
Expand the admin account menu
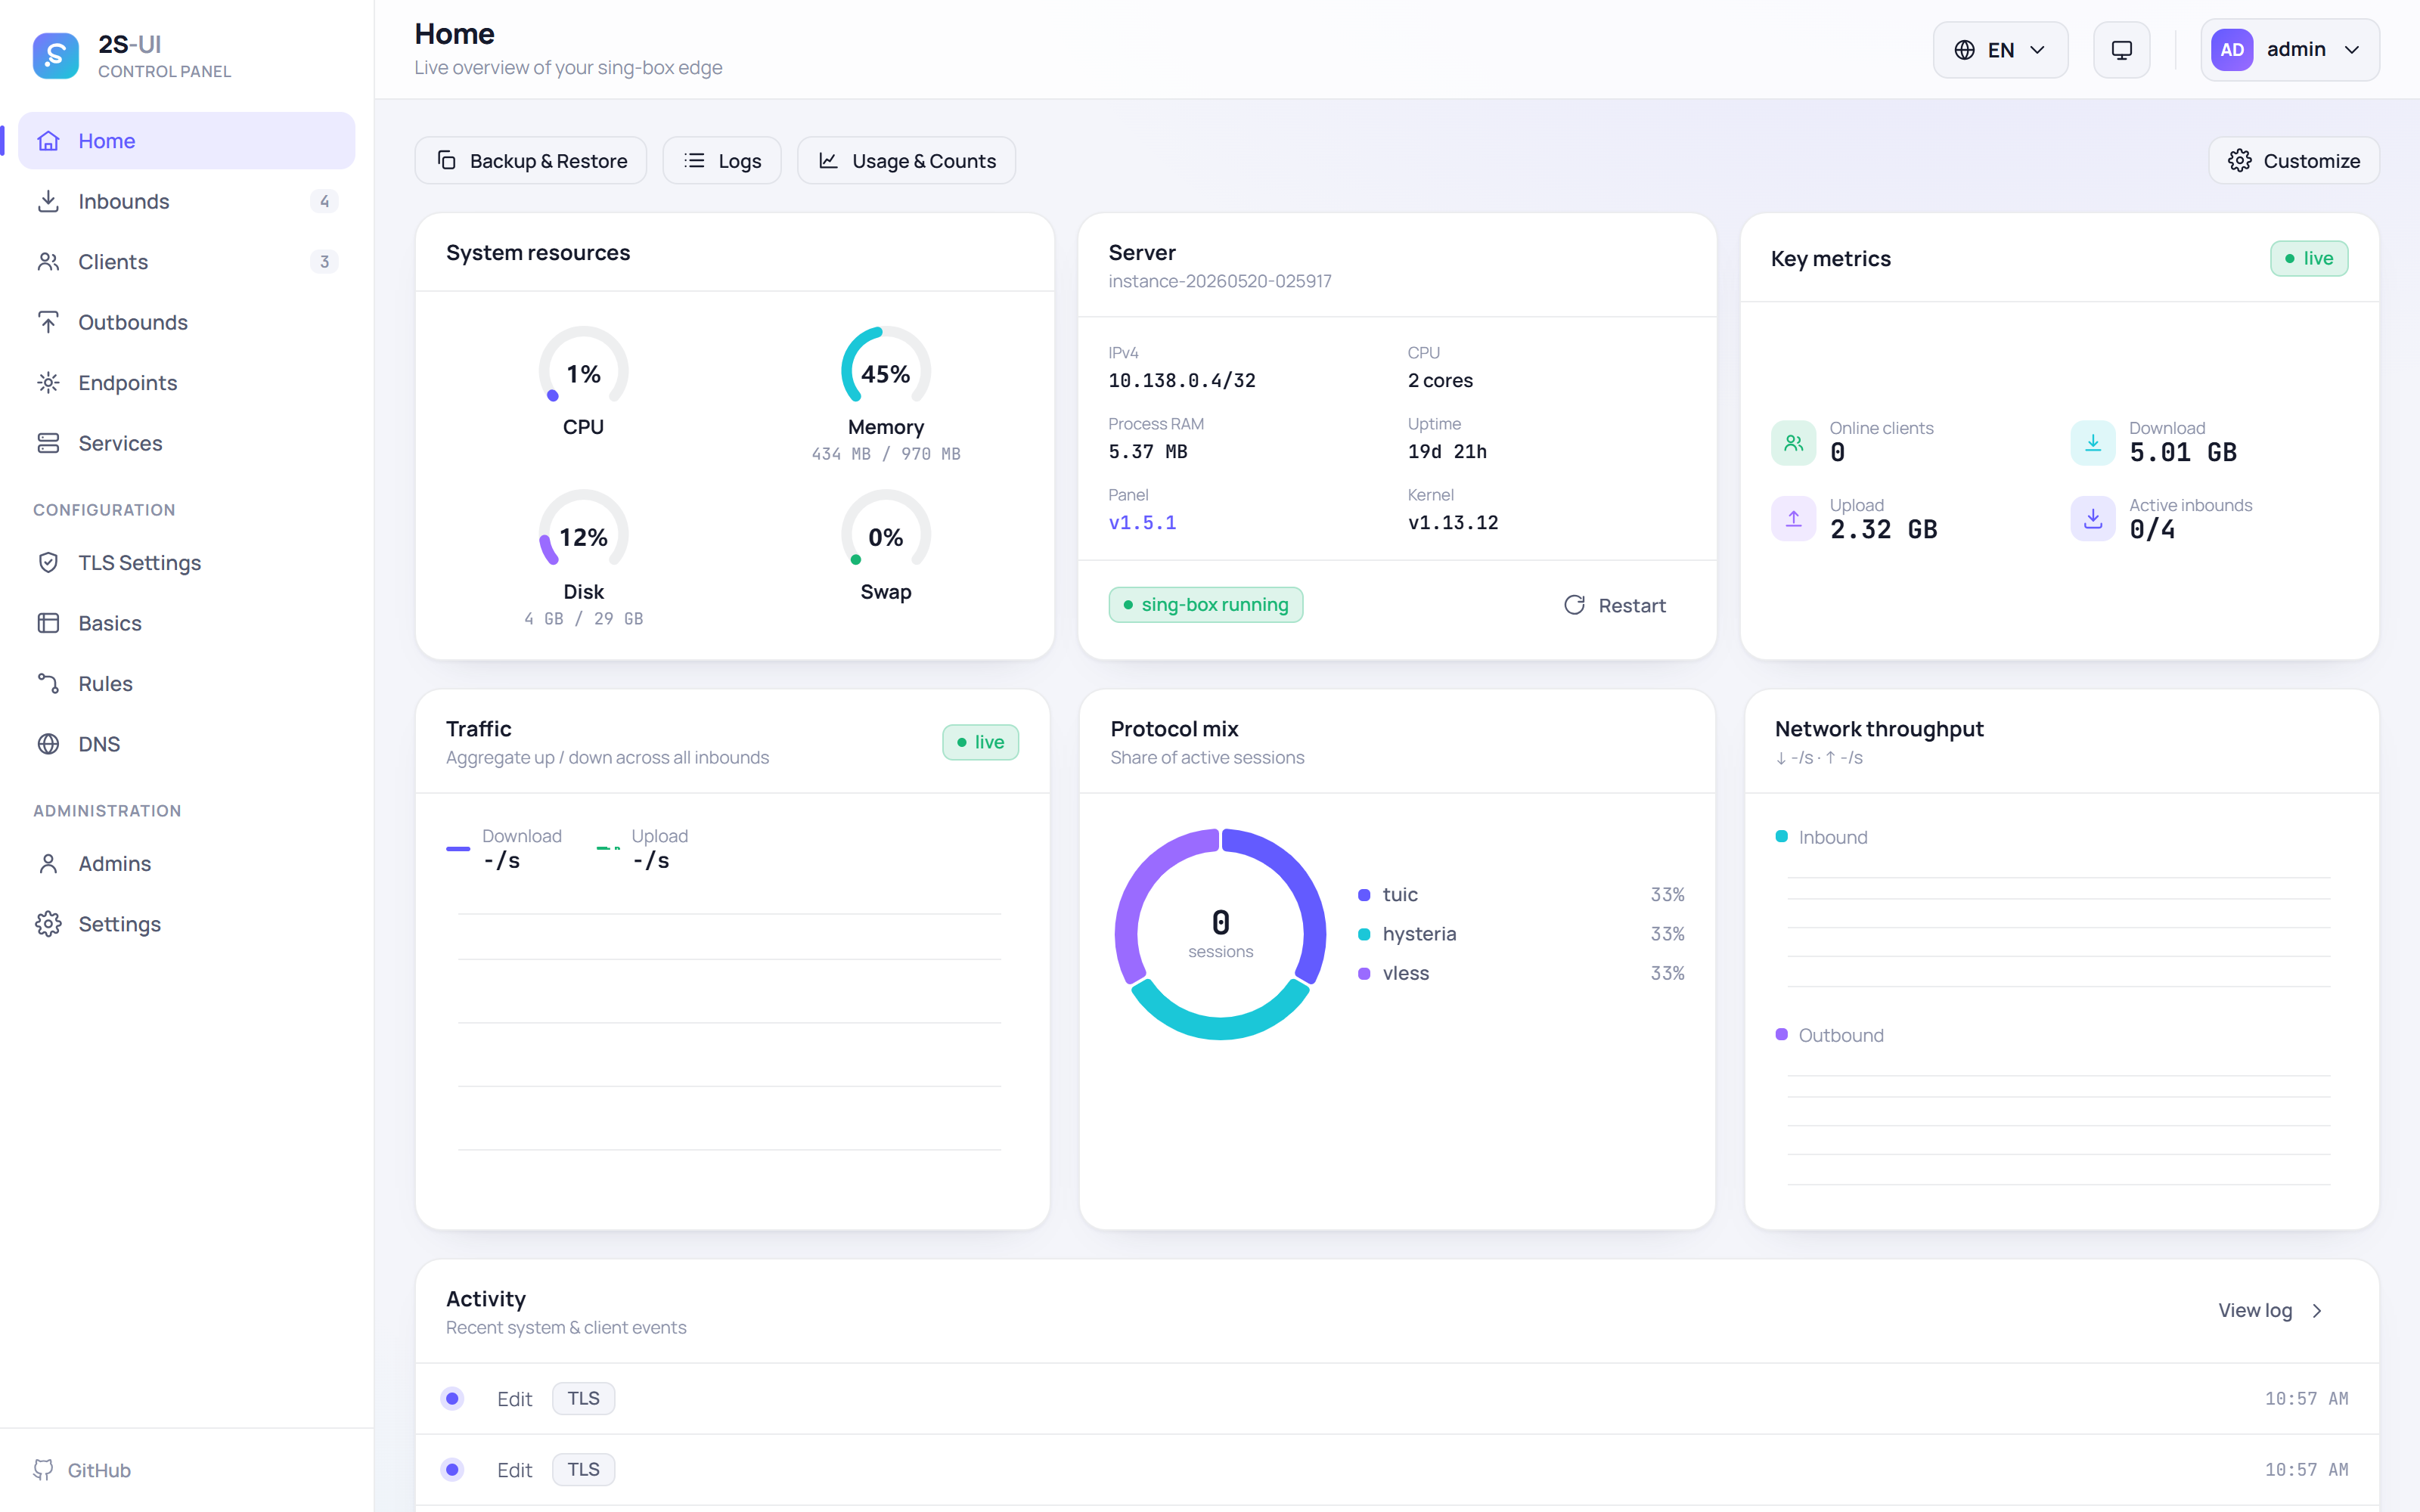[2289, 50]
